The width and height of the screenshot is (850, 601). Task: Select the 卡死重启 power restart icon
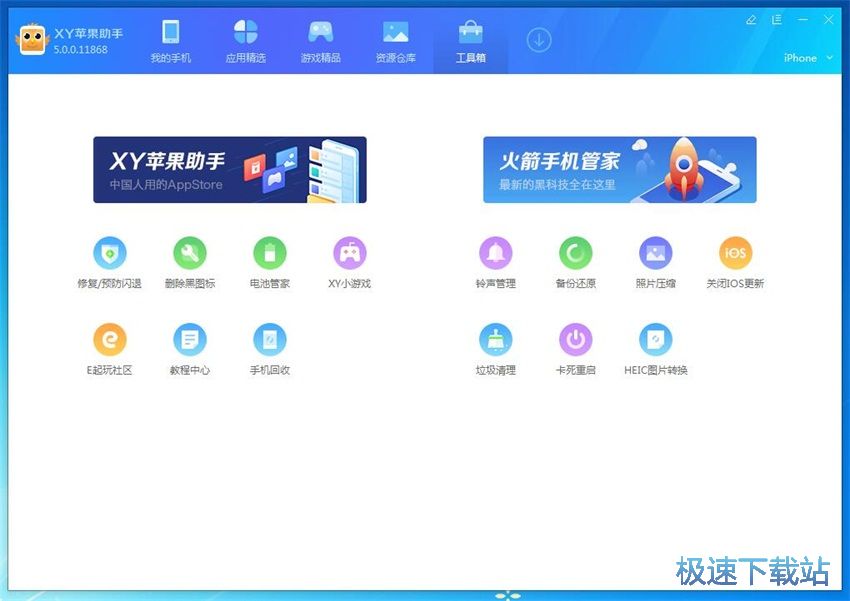[576, 340]
